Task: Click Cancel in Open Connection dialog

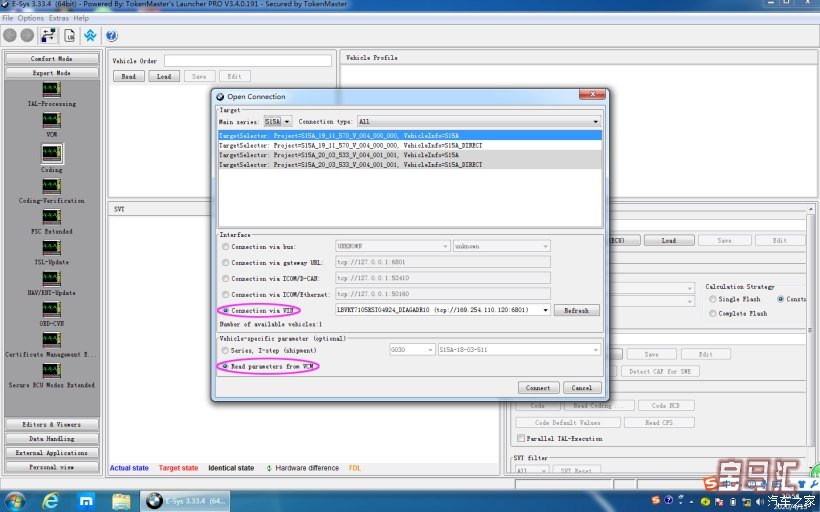Action: (582, 388)
